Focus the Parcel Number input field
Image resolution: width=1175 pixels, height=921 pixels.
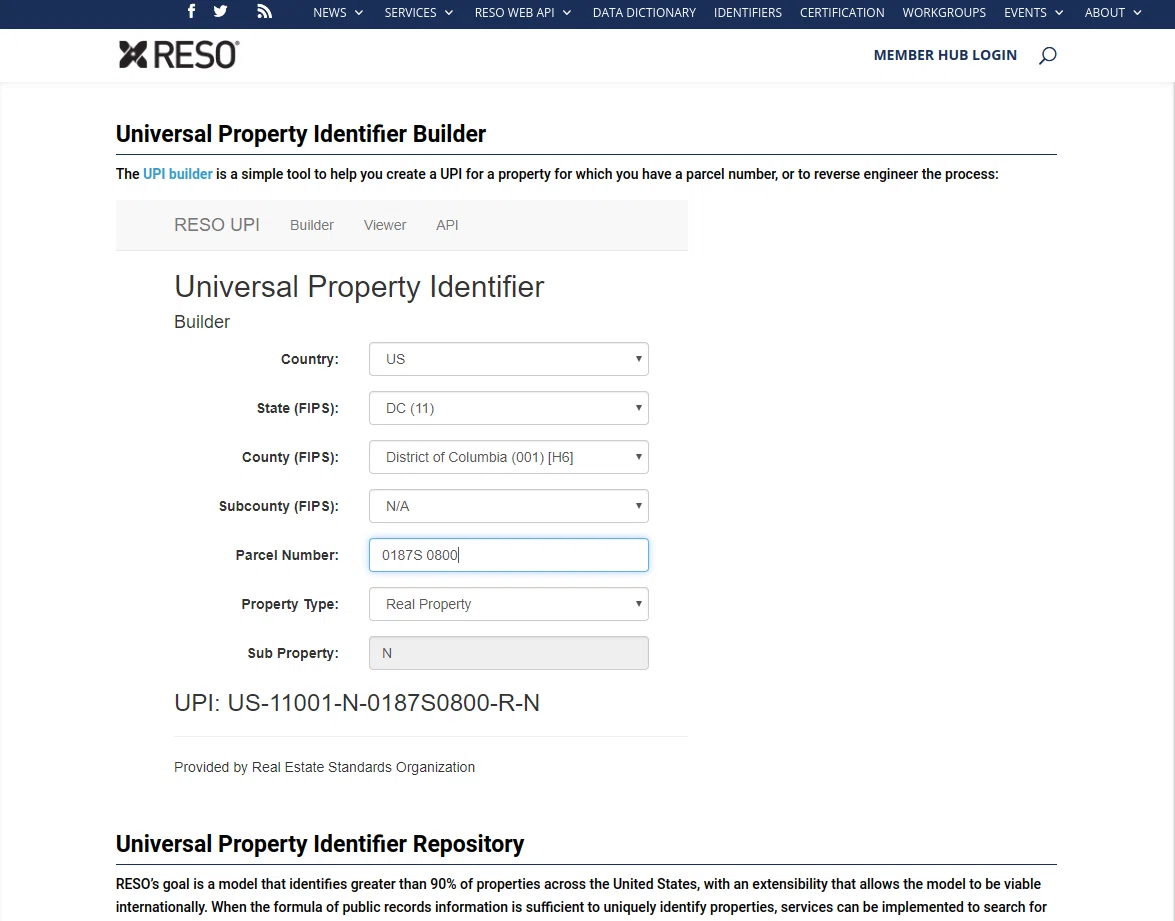[x=508, y=555]
